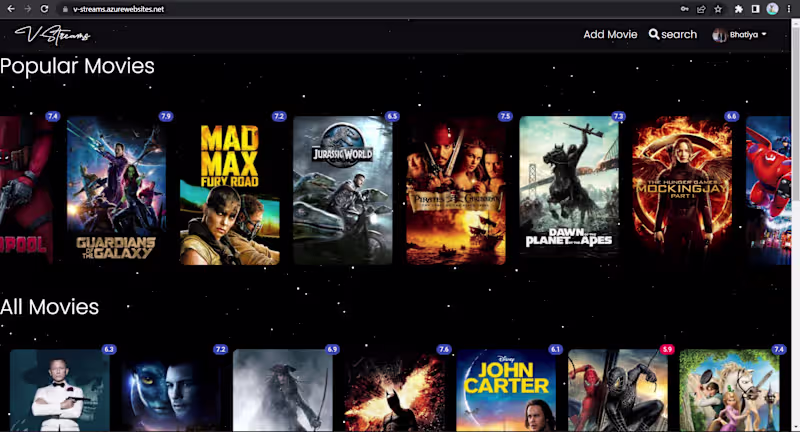Click the password key icon in address bar
The width and height of the screenshot is (800, 432).
(x=685, y=9)
